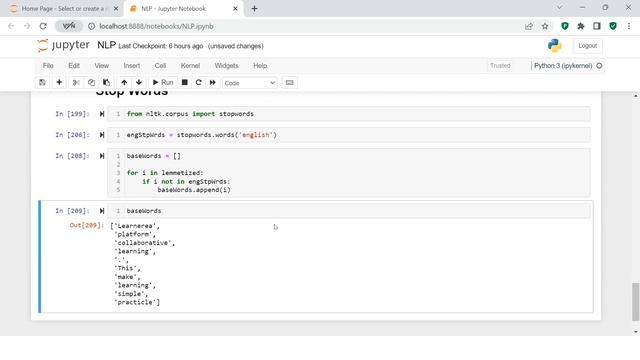Interrupt the kernel with stop icon

click(184, 82)
